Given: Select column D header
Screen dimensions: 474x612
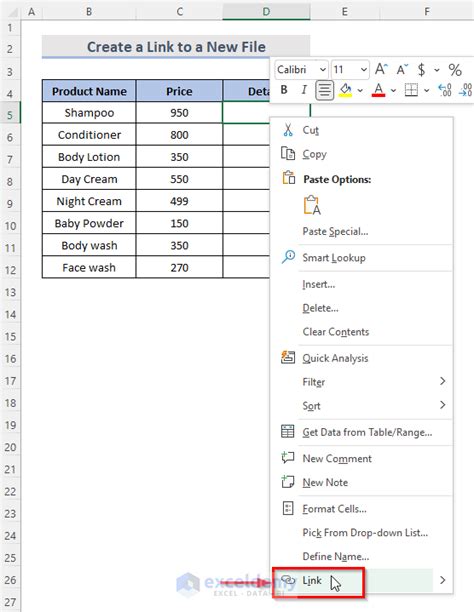Looking at the screenshot, I should [266, 11].
